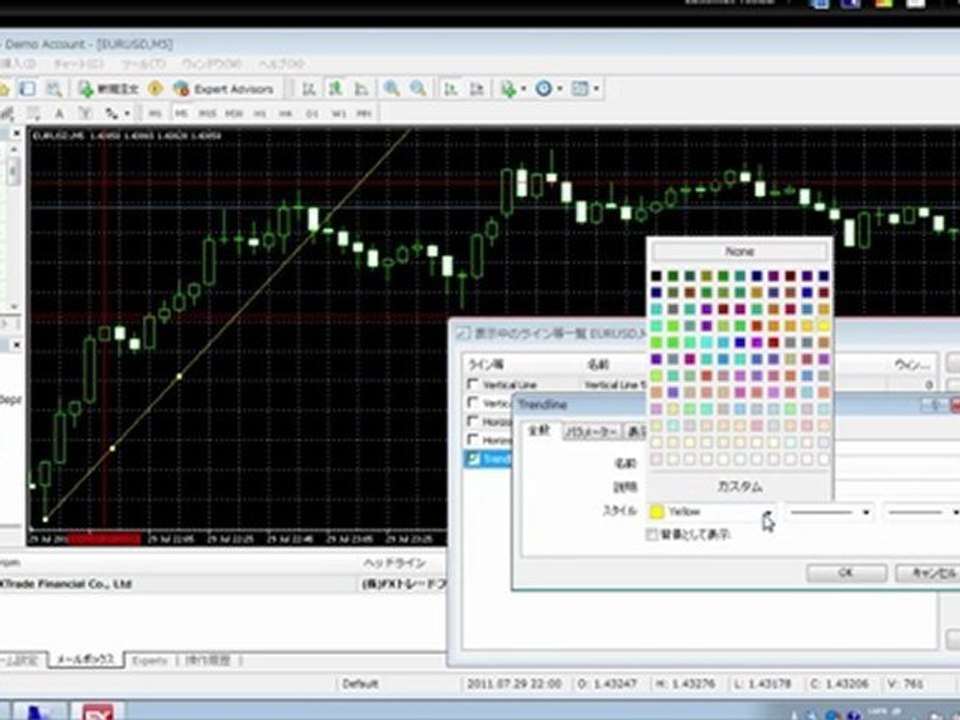Switch to the 操作履歴 terminal tab
The height and width of the screenshot is (720, 960).
click(x=208, y=661)
